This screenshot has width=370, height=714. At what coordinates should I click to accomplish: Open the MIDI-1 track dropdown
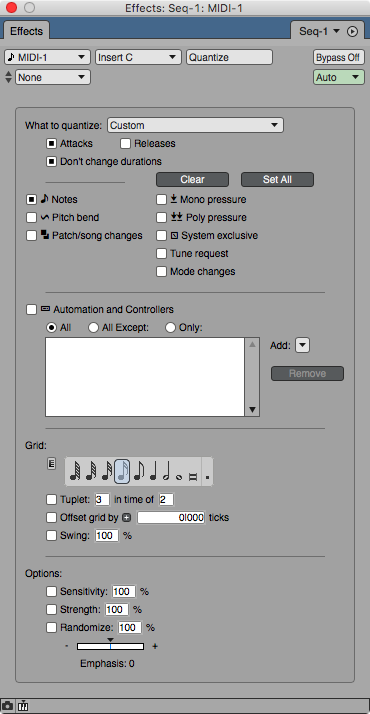coord(47,57)
